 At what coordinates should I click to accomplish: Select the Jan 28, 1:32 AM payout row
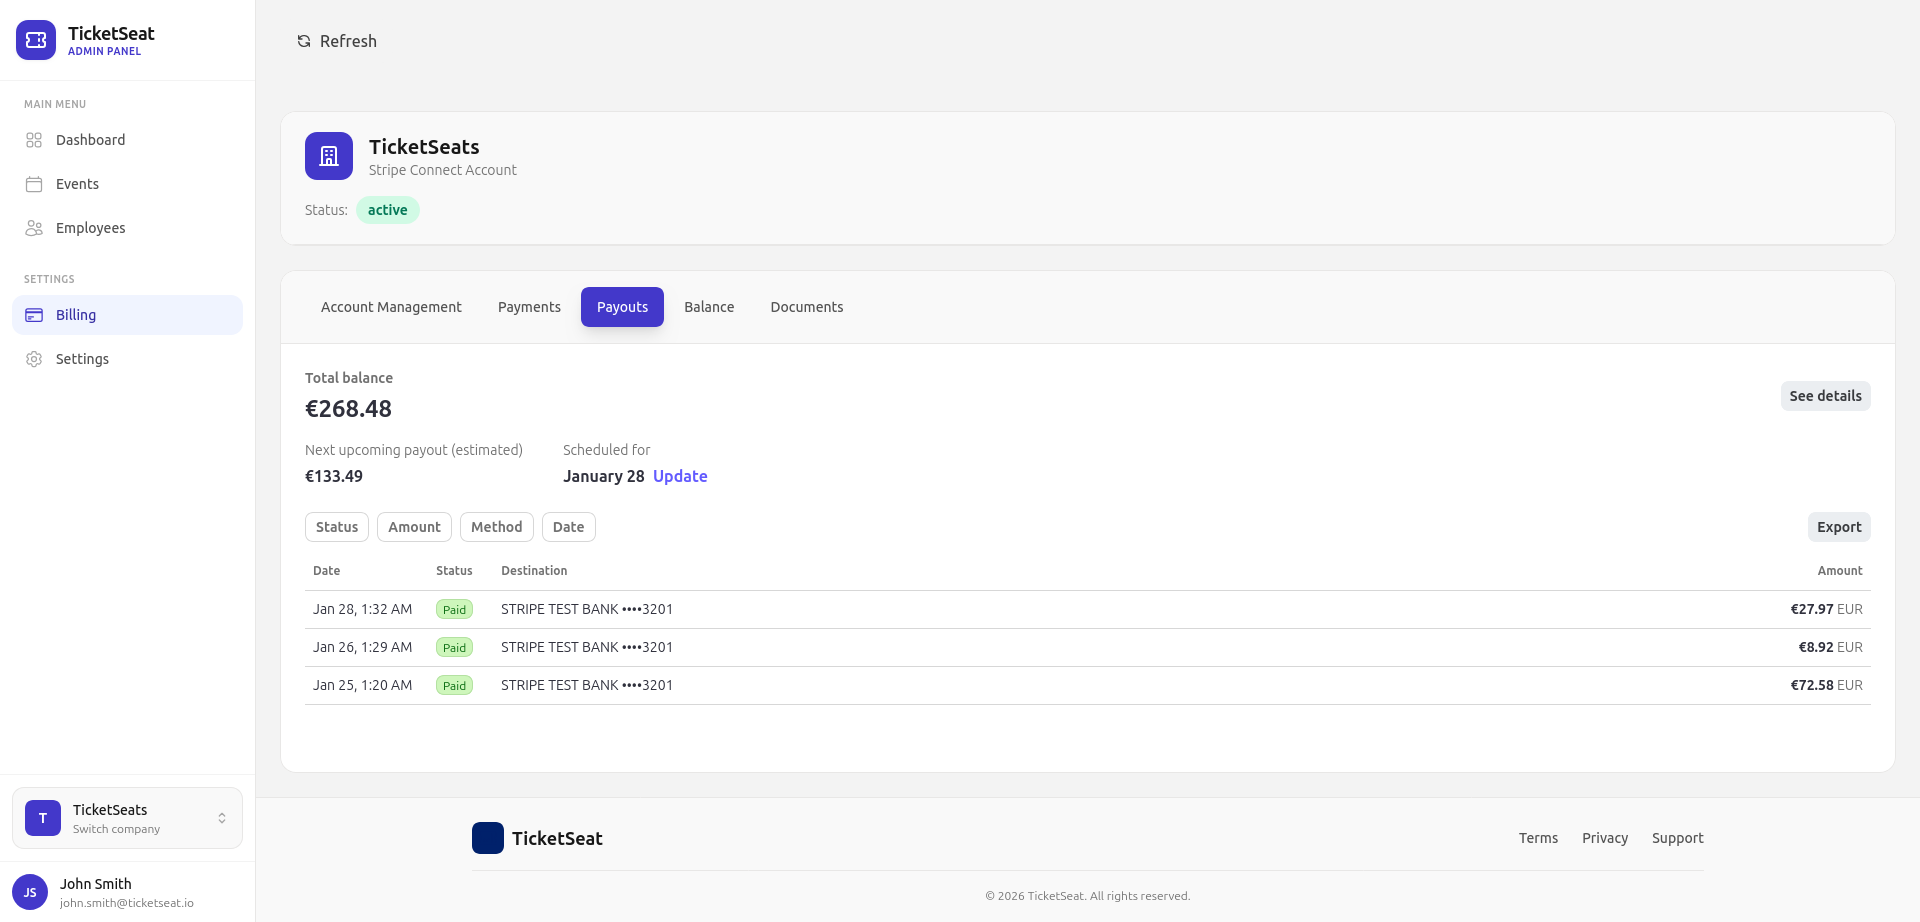pos(1088,609)
